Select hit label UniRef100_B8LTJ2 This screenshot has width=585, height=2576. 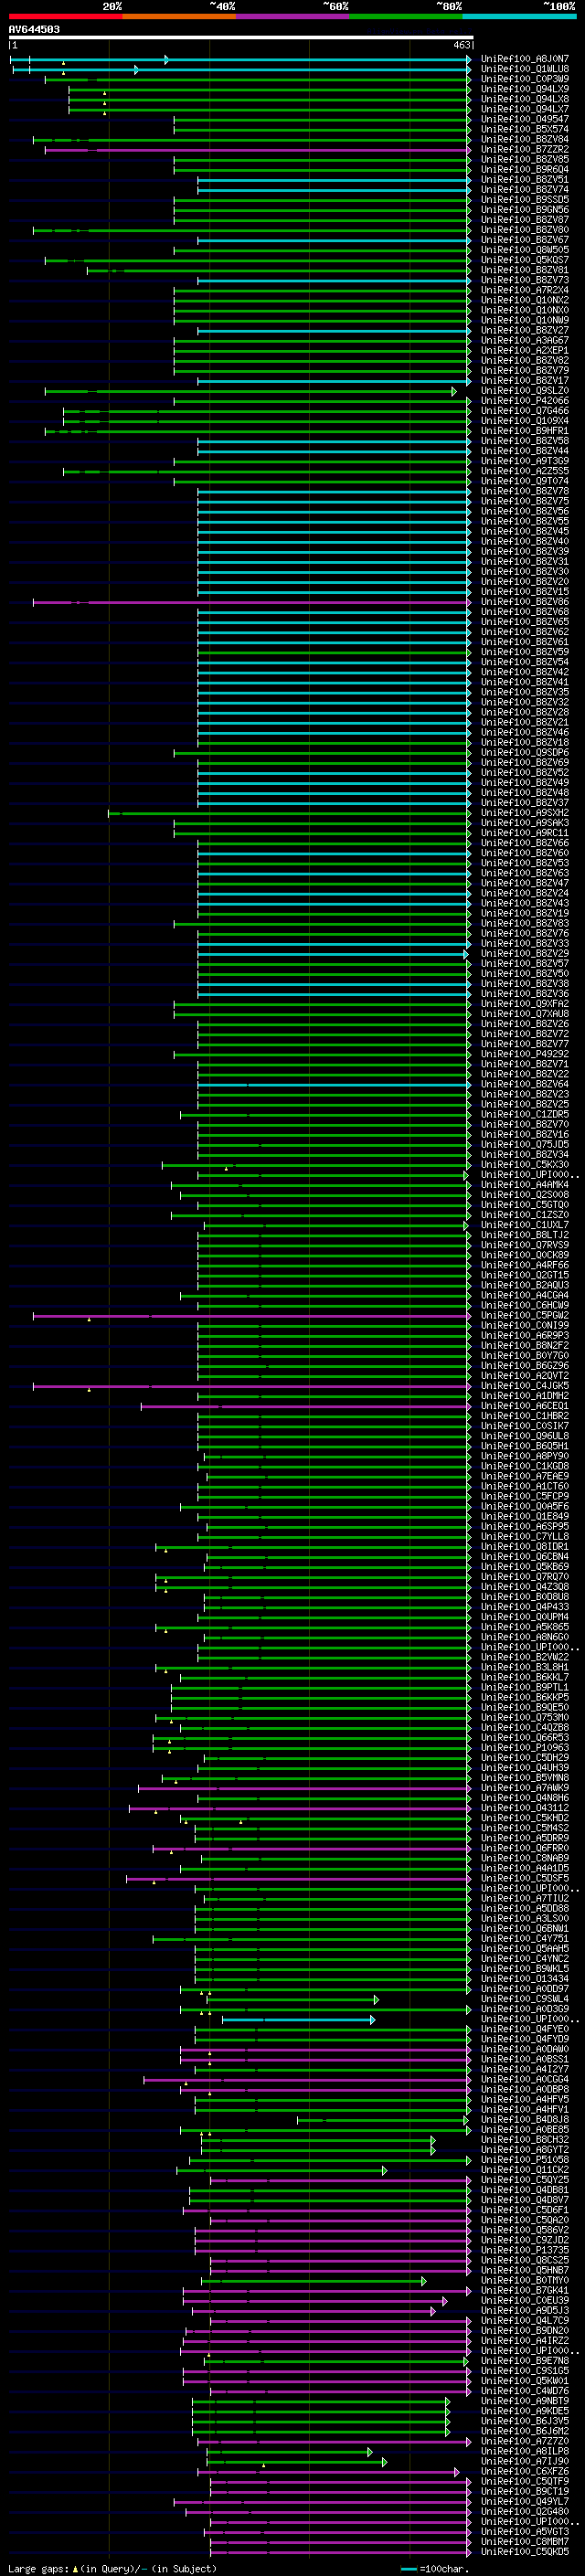[525, 1235]
